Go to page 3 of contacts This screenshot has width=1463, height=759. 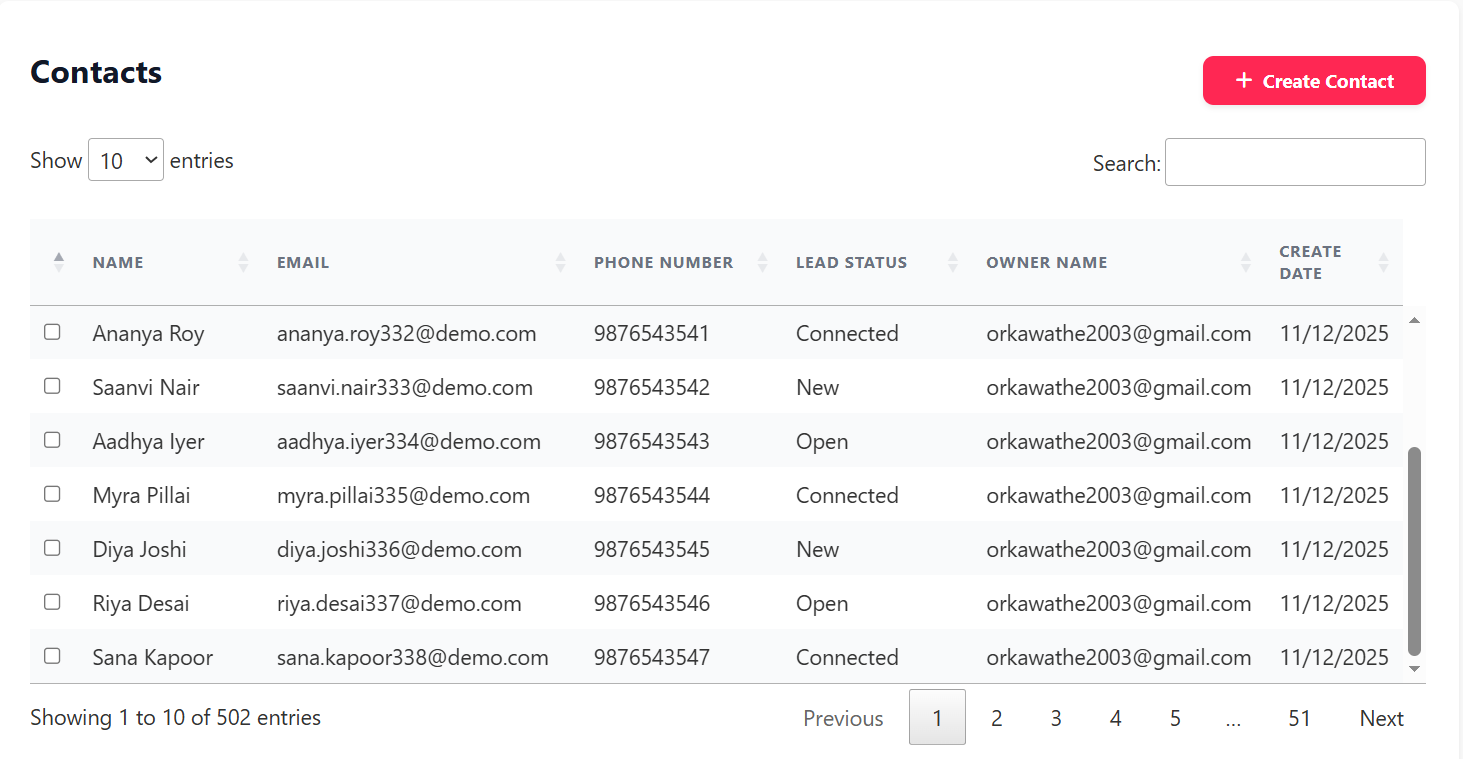[x=1056, y=717]
